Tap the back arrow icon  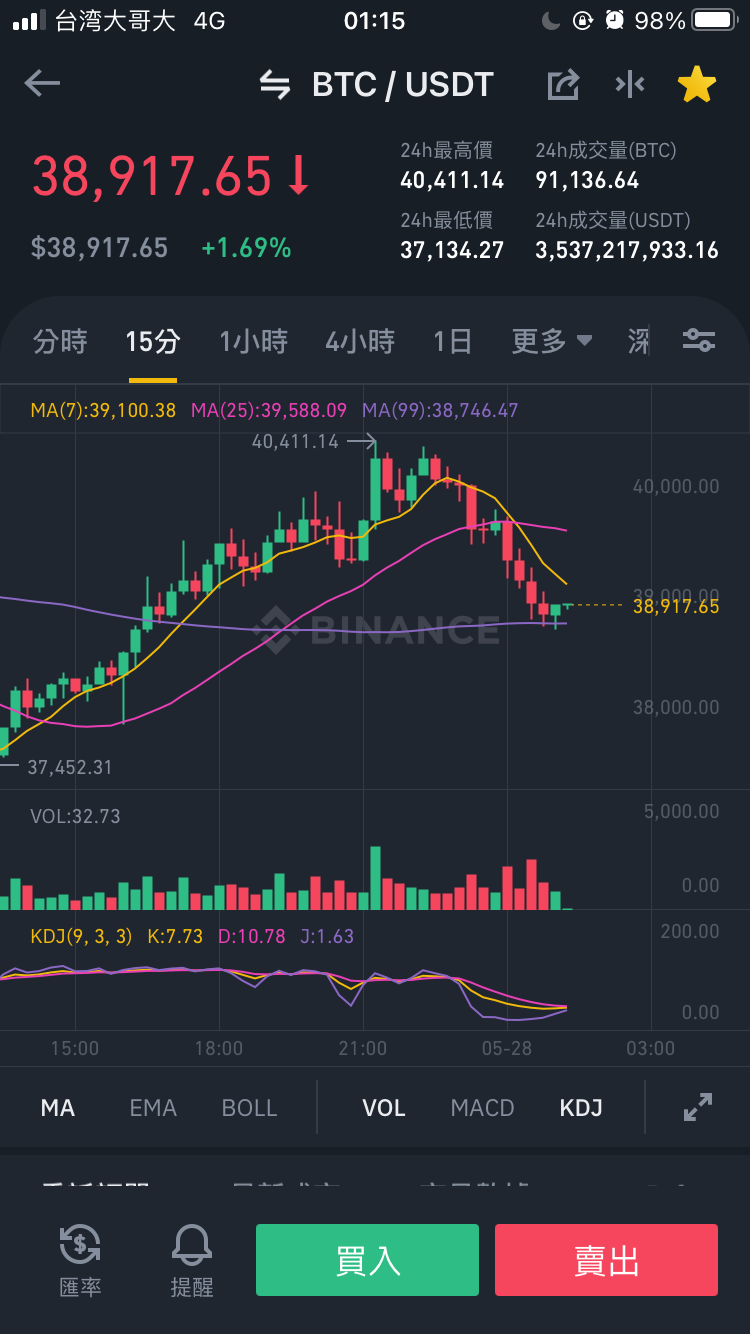click(x=42, y=84)
